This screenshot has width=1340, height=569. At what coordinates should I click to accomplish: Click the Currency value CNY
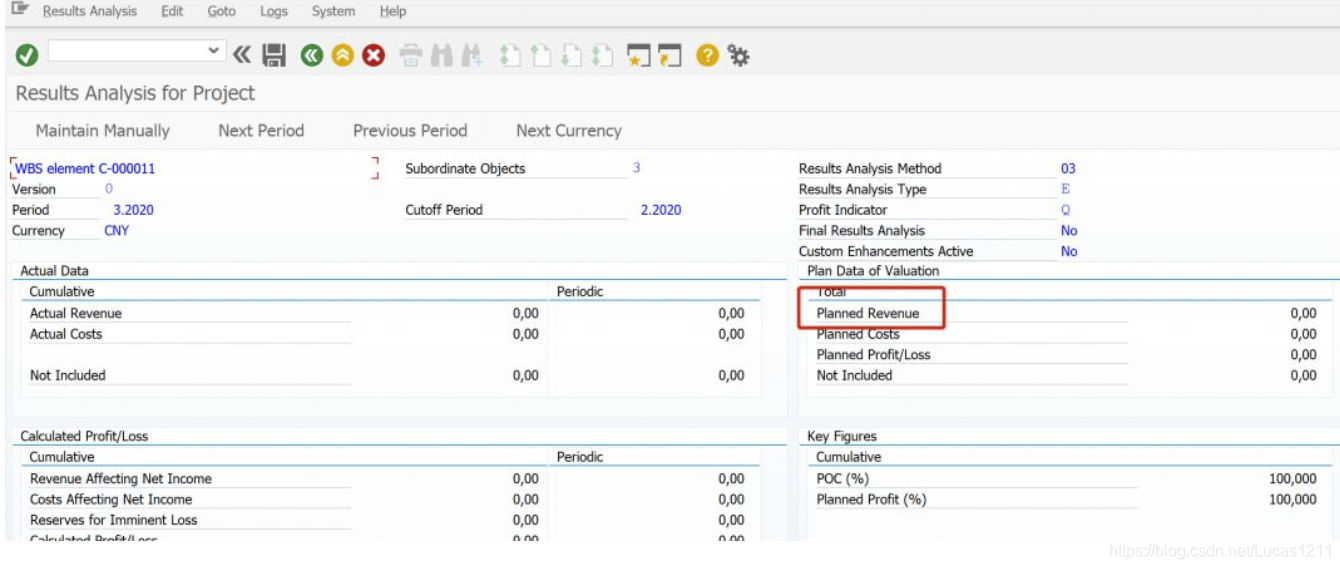click(117, 230)
